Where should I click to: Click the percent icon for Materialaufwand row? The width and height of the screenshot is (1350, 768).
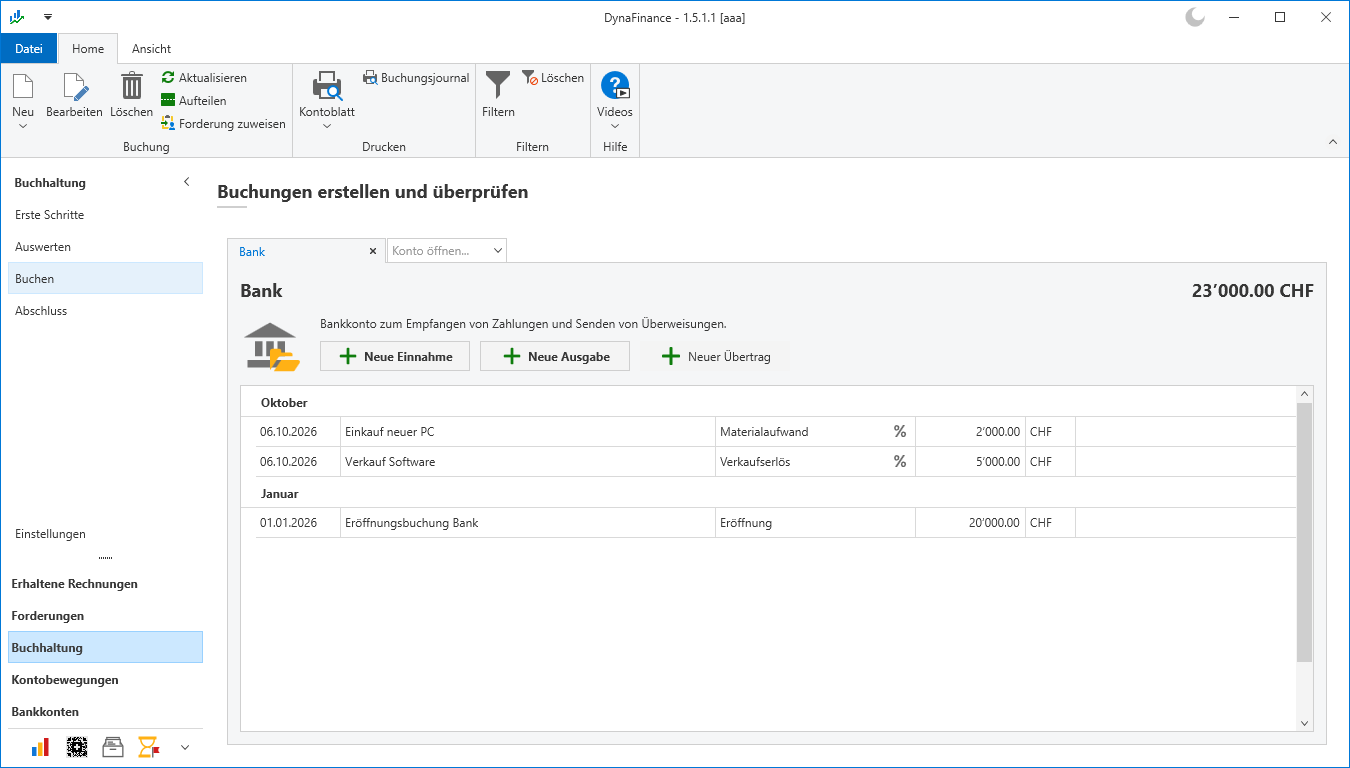[900, 431]
